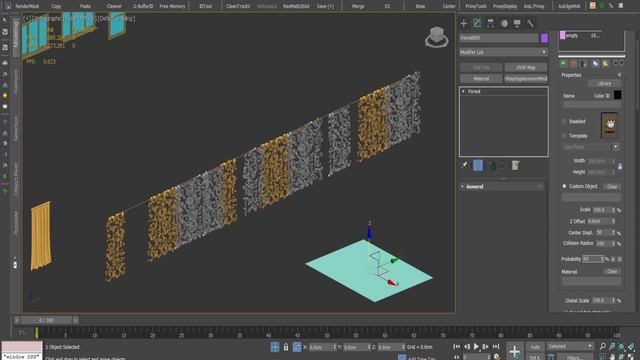Add new geometry item green icon
The height and width of the screenshot is (360, 640).
tap(564, 63)
